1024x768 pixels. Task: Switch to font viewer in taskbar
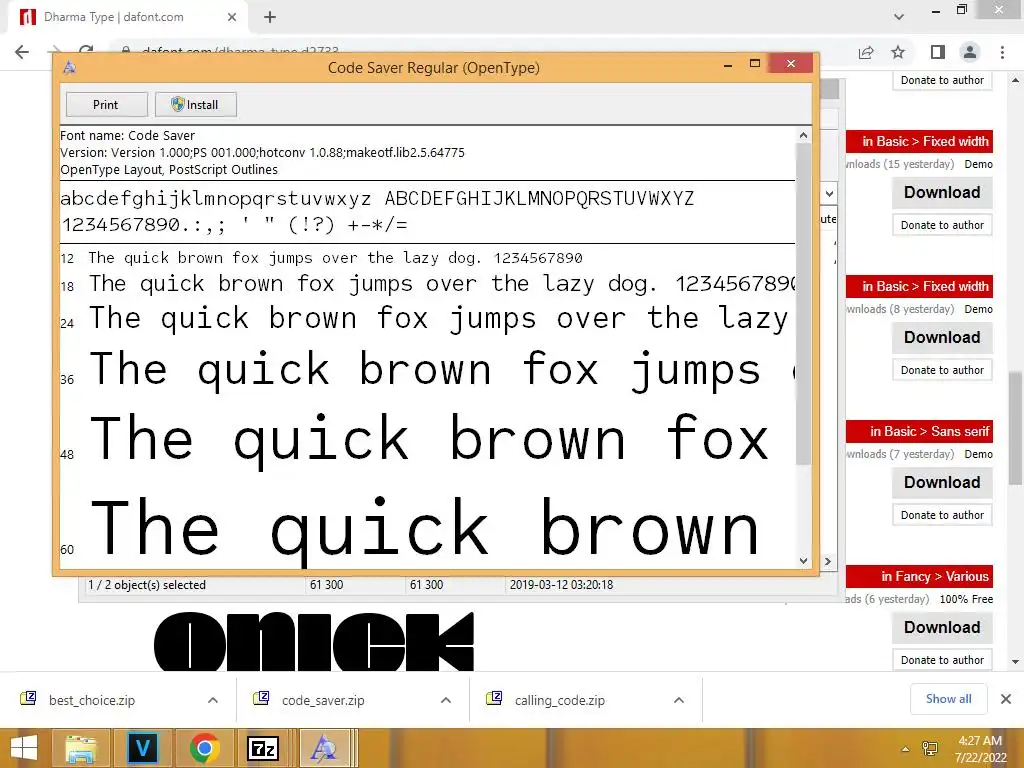click(x=325, y=748)
